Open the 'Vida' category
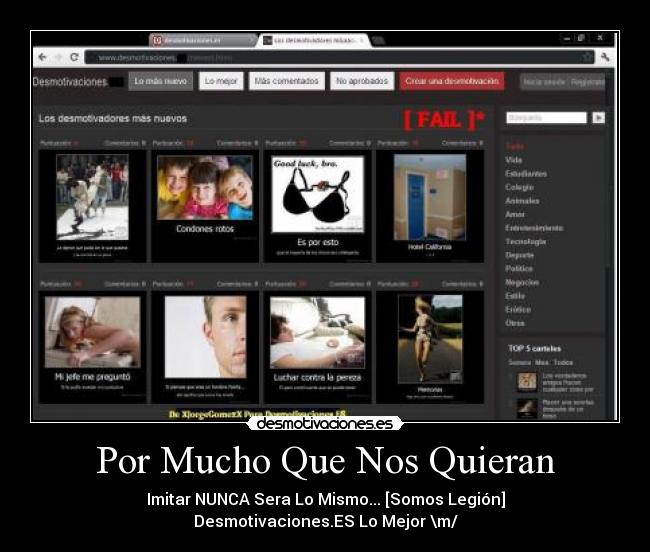The width and height of the screenshot is (650, 552). coord(514,160)
